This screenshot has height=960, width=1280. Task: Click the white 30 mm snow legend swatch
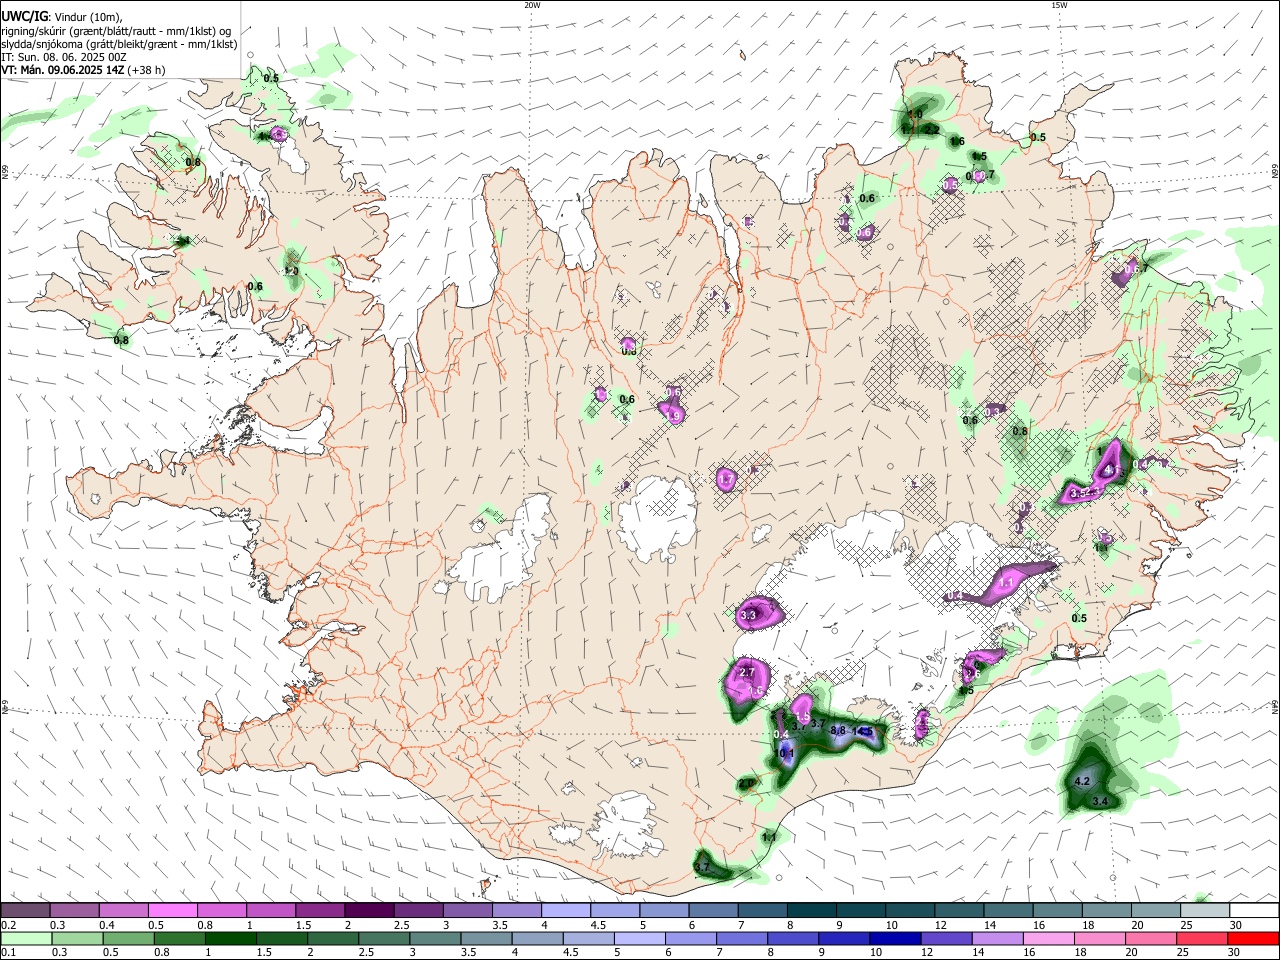click(1254, 911)
